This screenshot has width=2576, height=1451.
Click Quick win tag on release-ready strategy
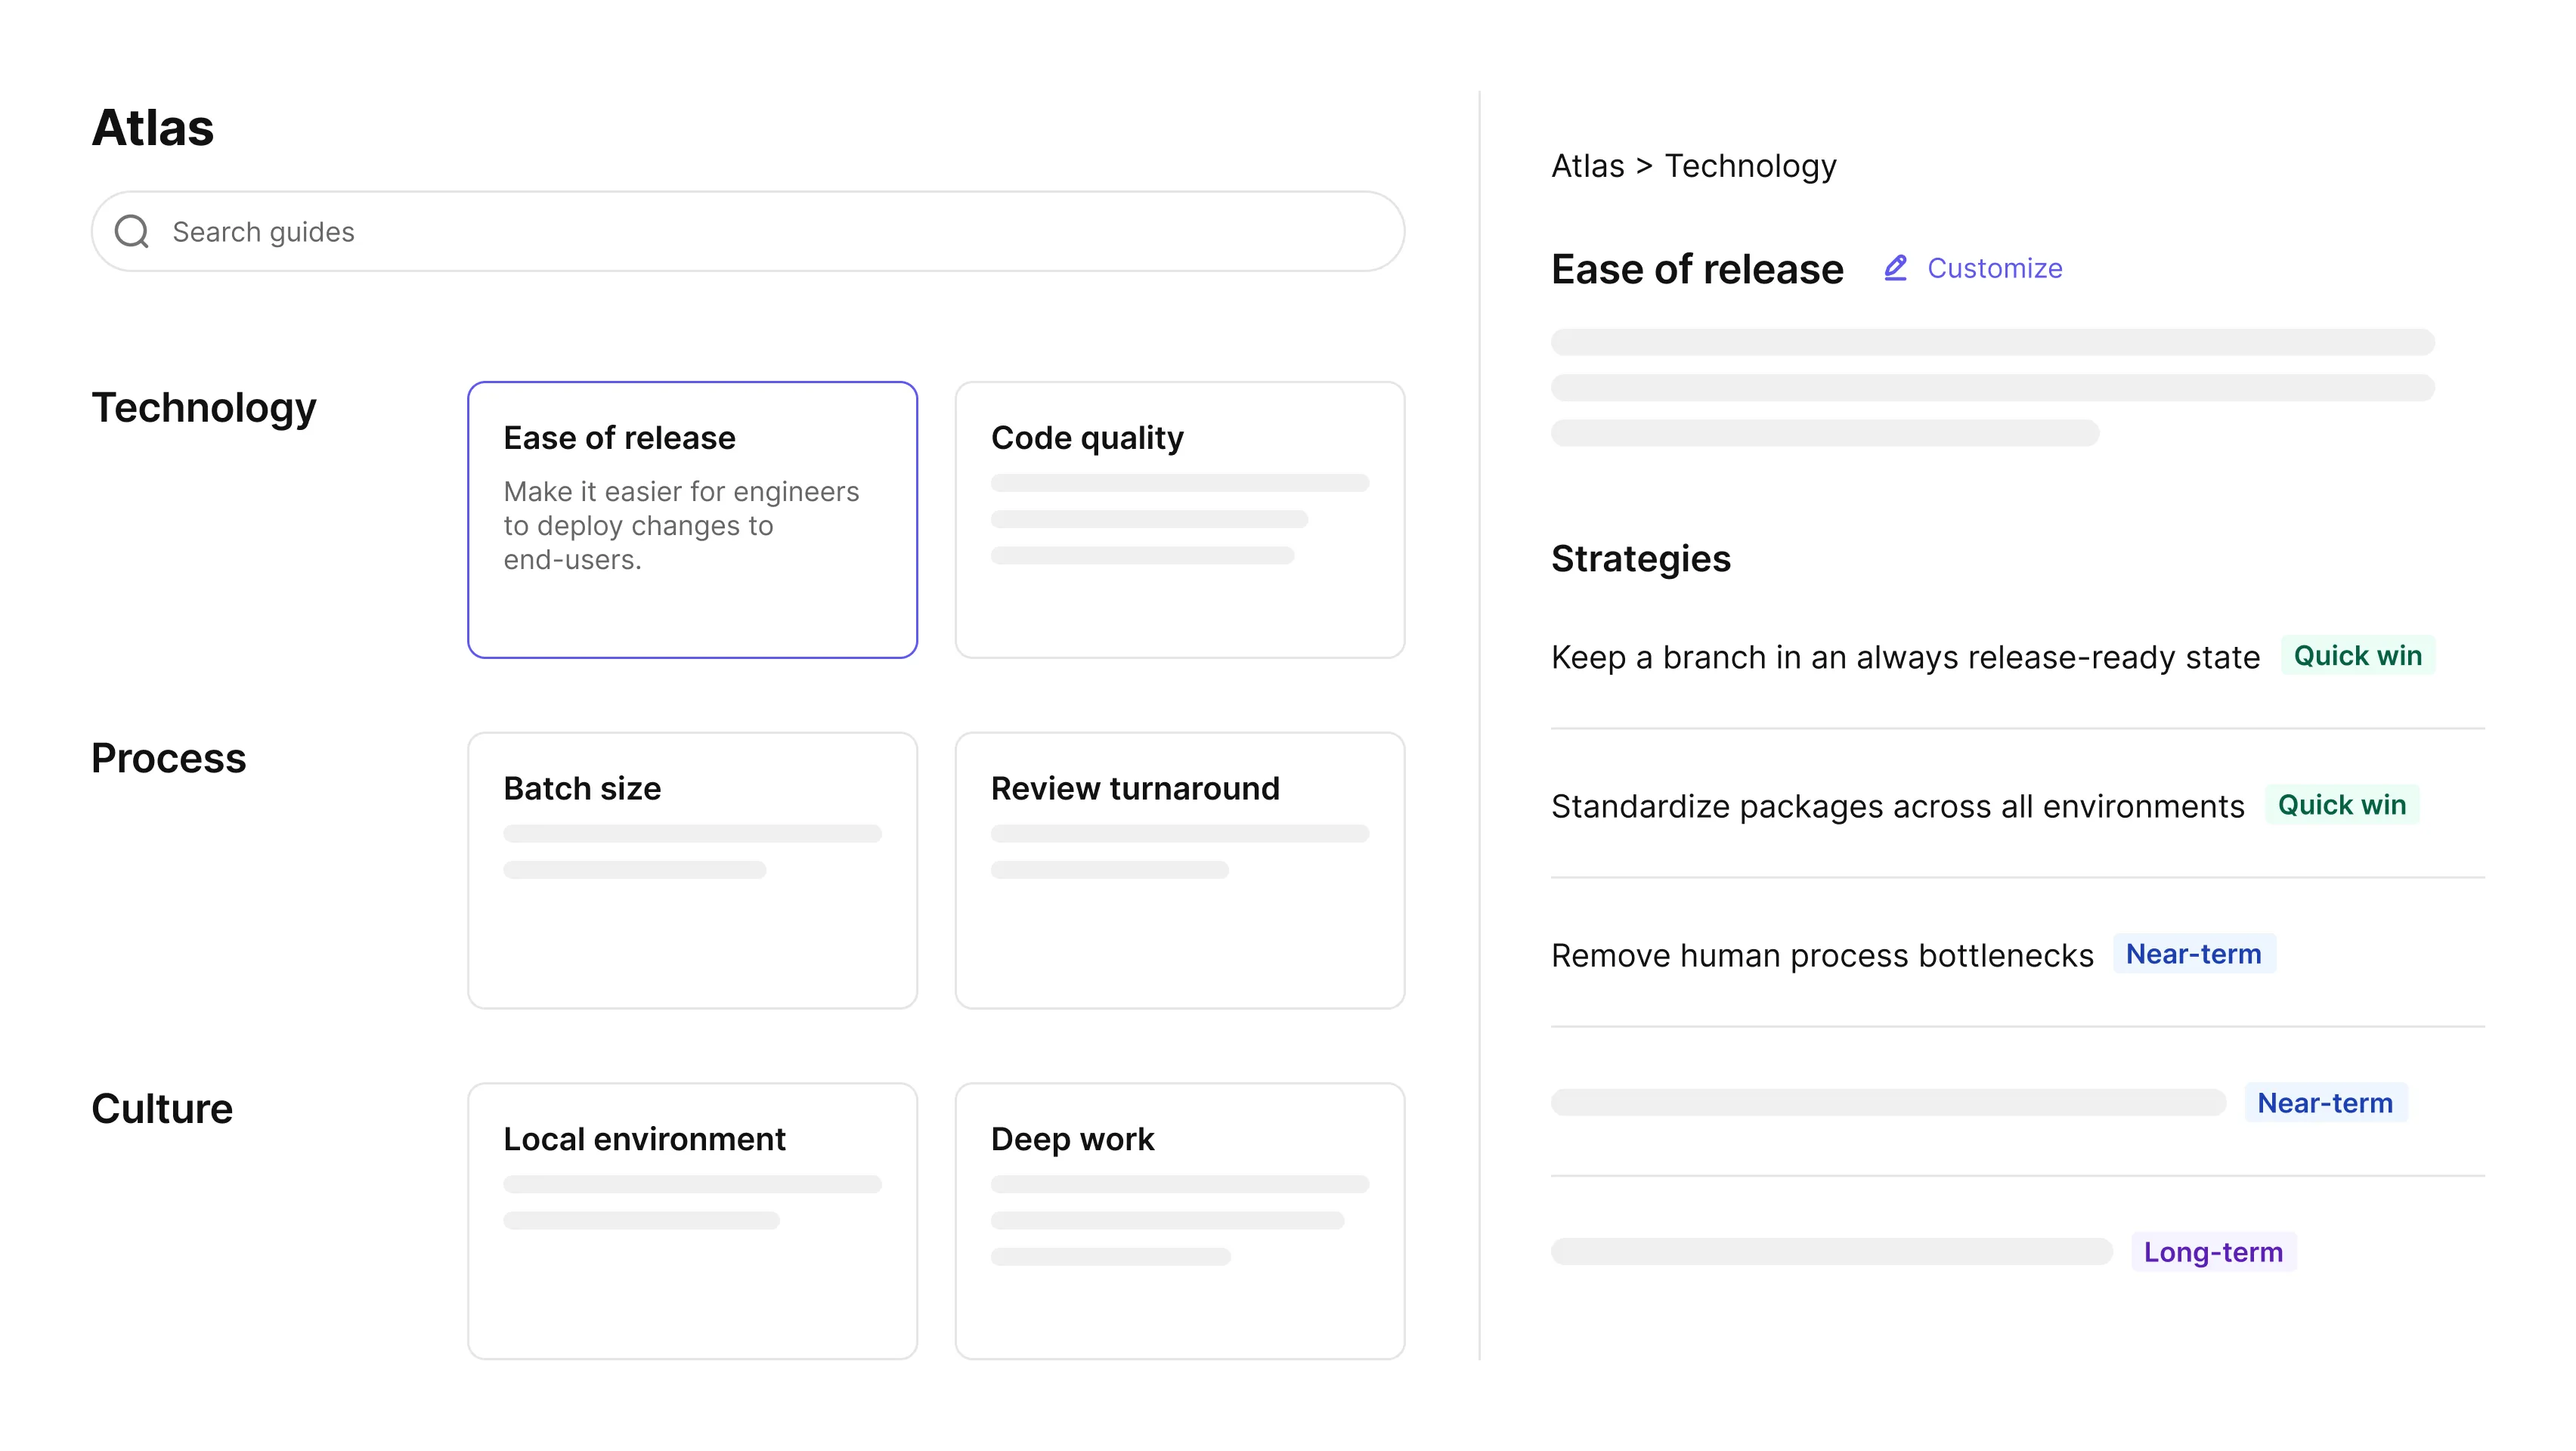2357,656
